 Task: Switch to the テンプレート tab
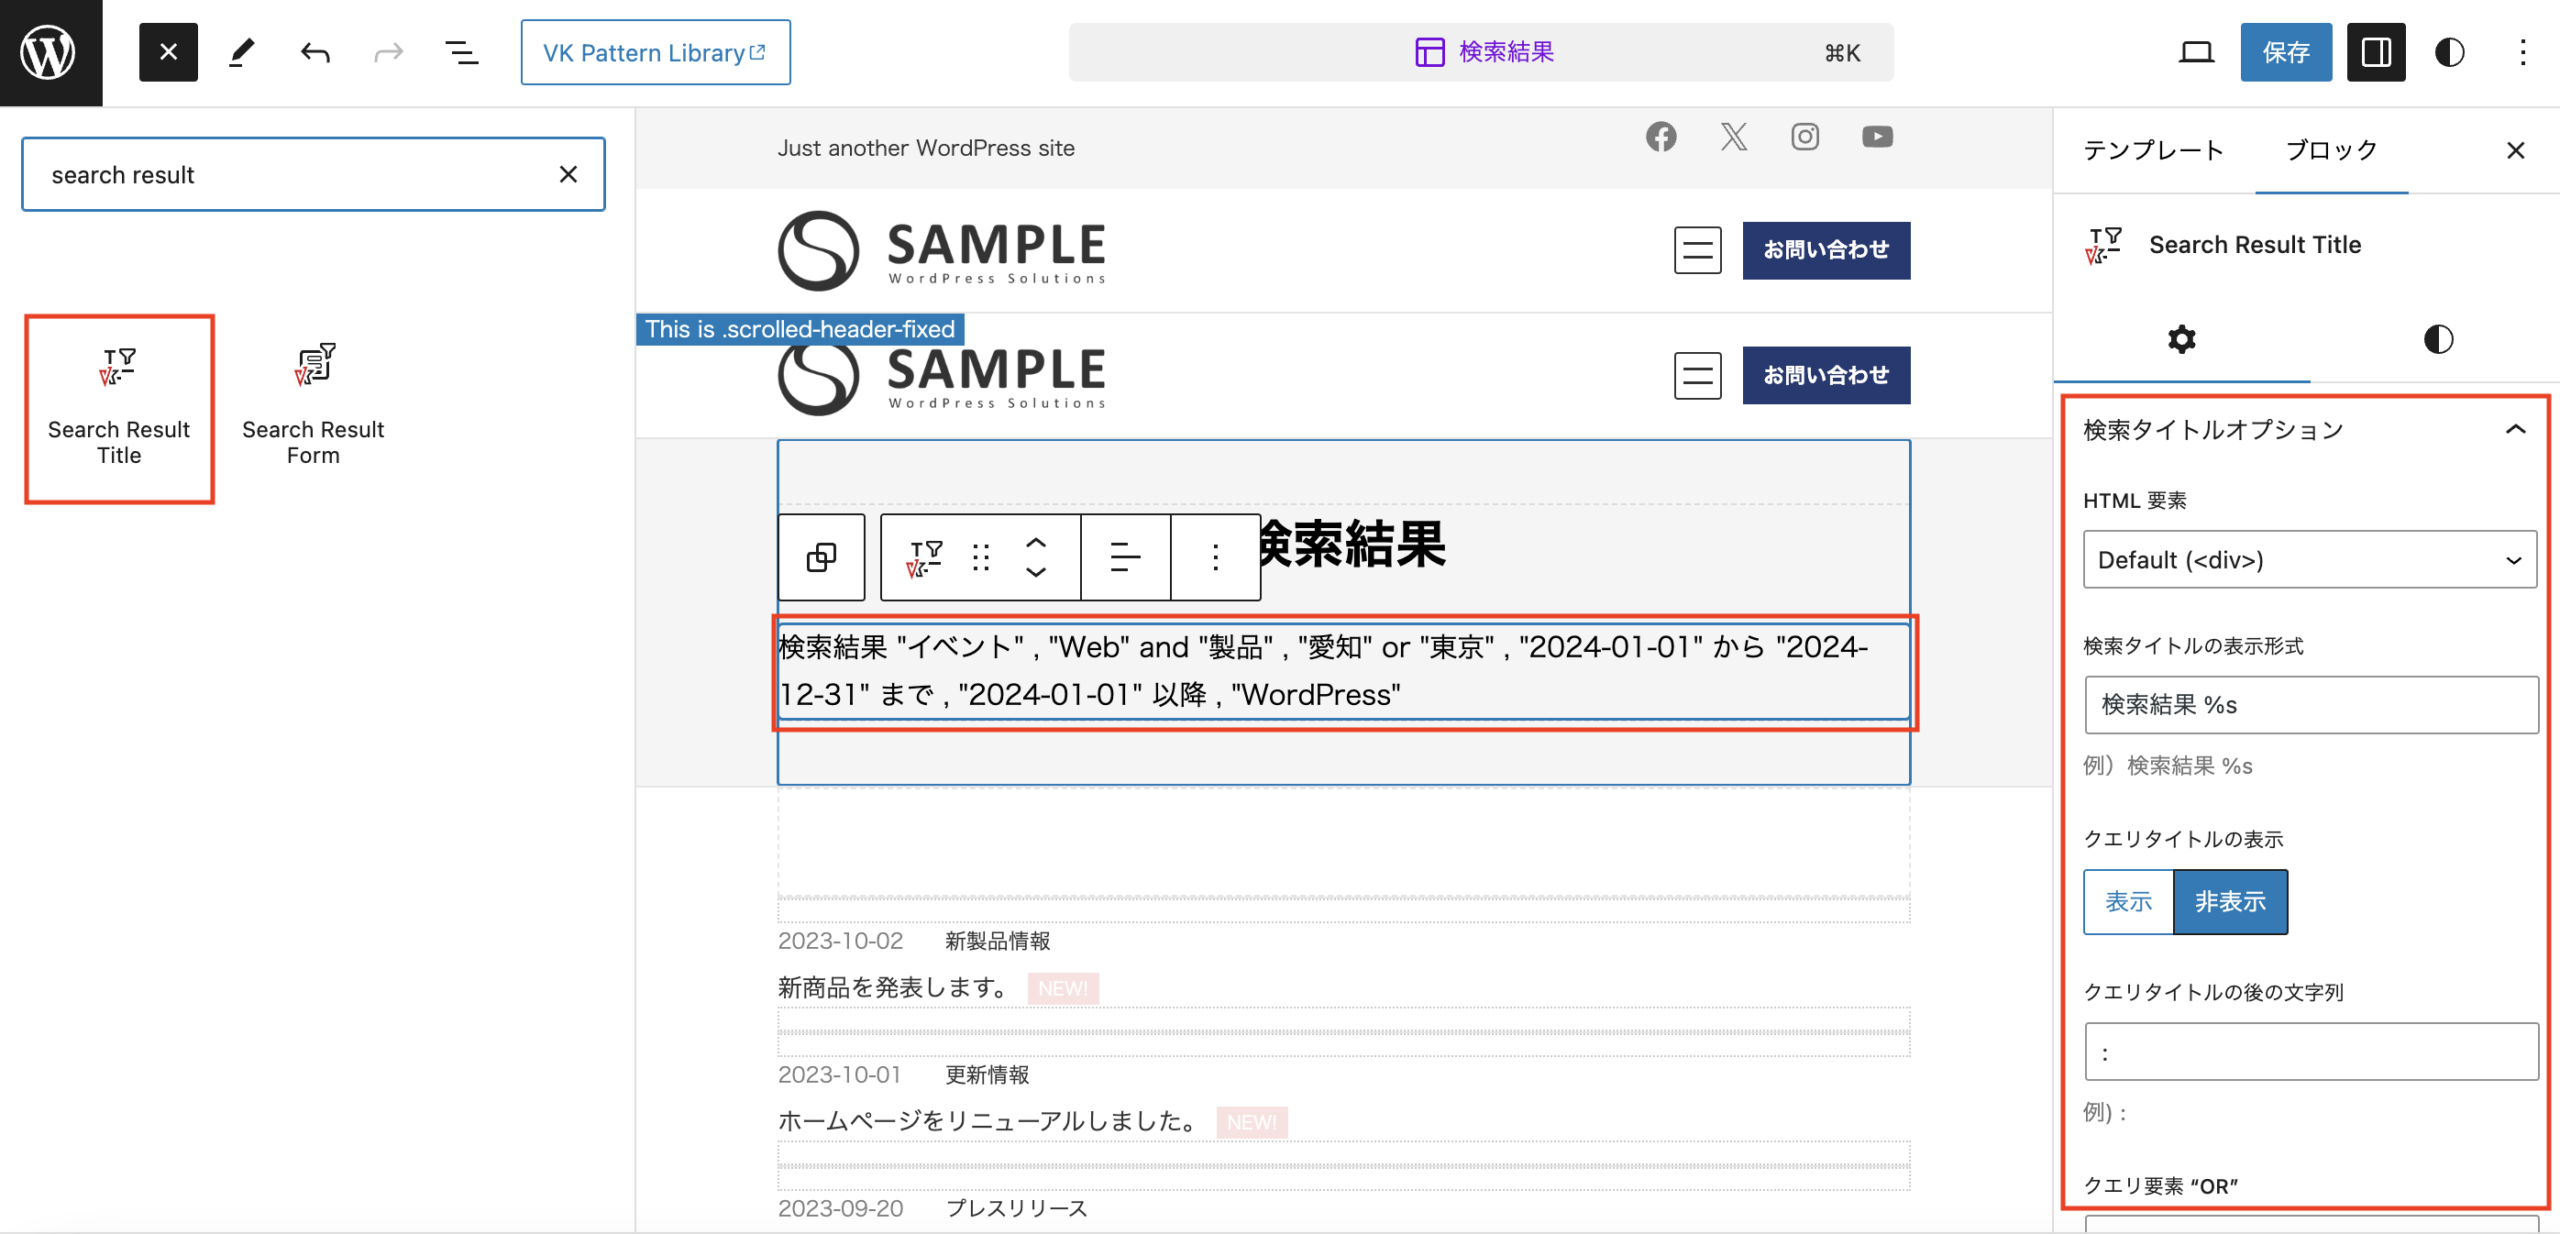[x=2152, y=150]
